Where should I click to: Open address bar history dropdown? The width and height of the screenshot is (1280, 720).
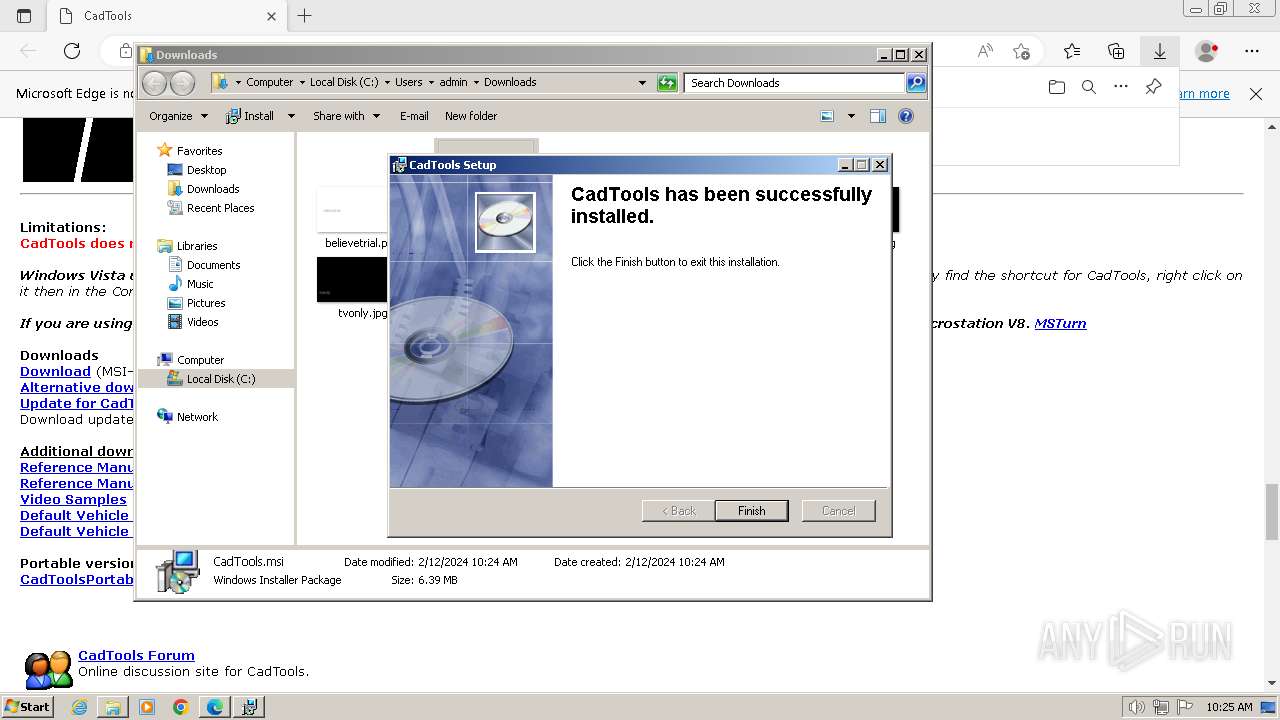coord(642,83)
